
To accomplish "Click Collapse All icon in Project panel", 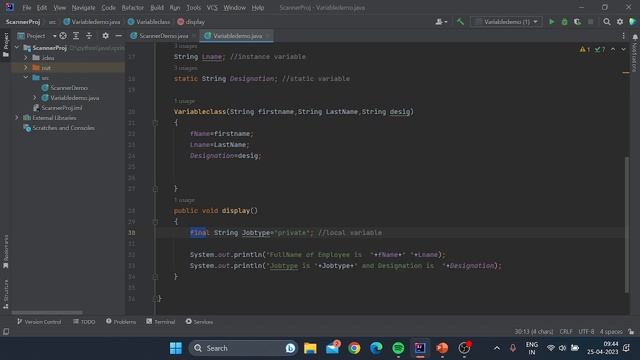I will coord(89,36).
